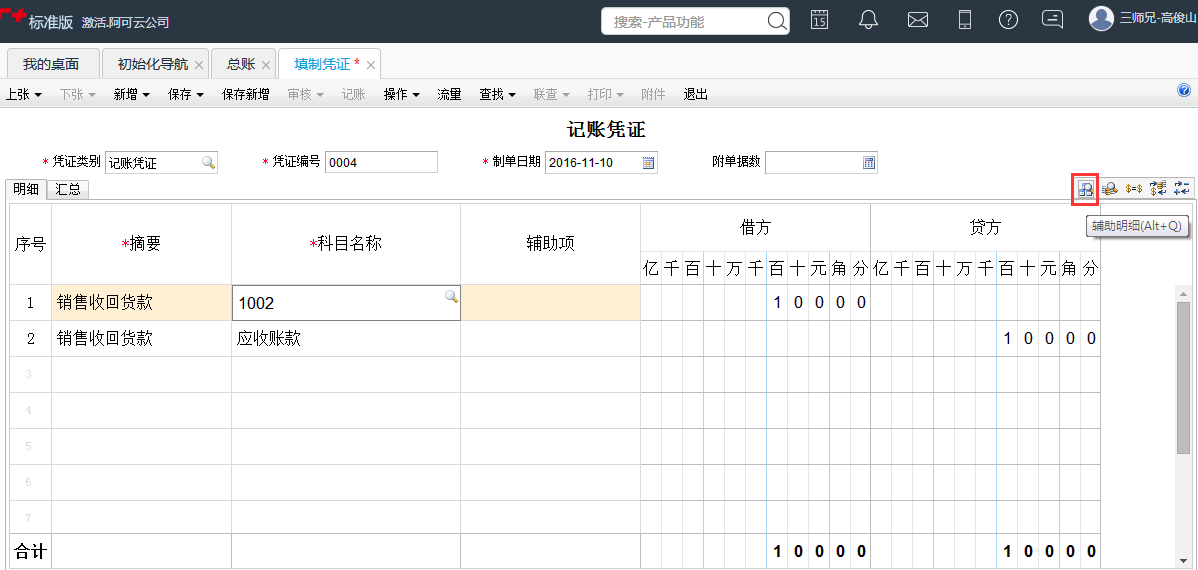Open the calendar icon in the top header
The height and width of the screenshot is (570, 1198).
[x=820, y=20]
